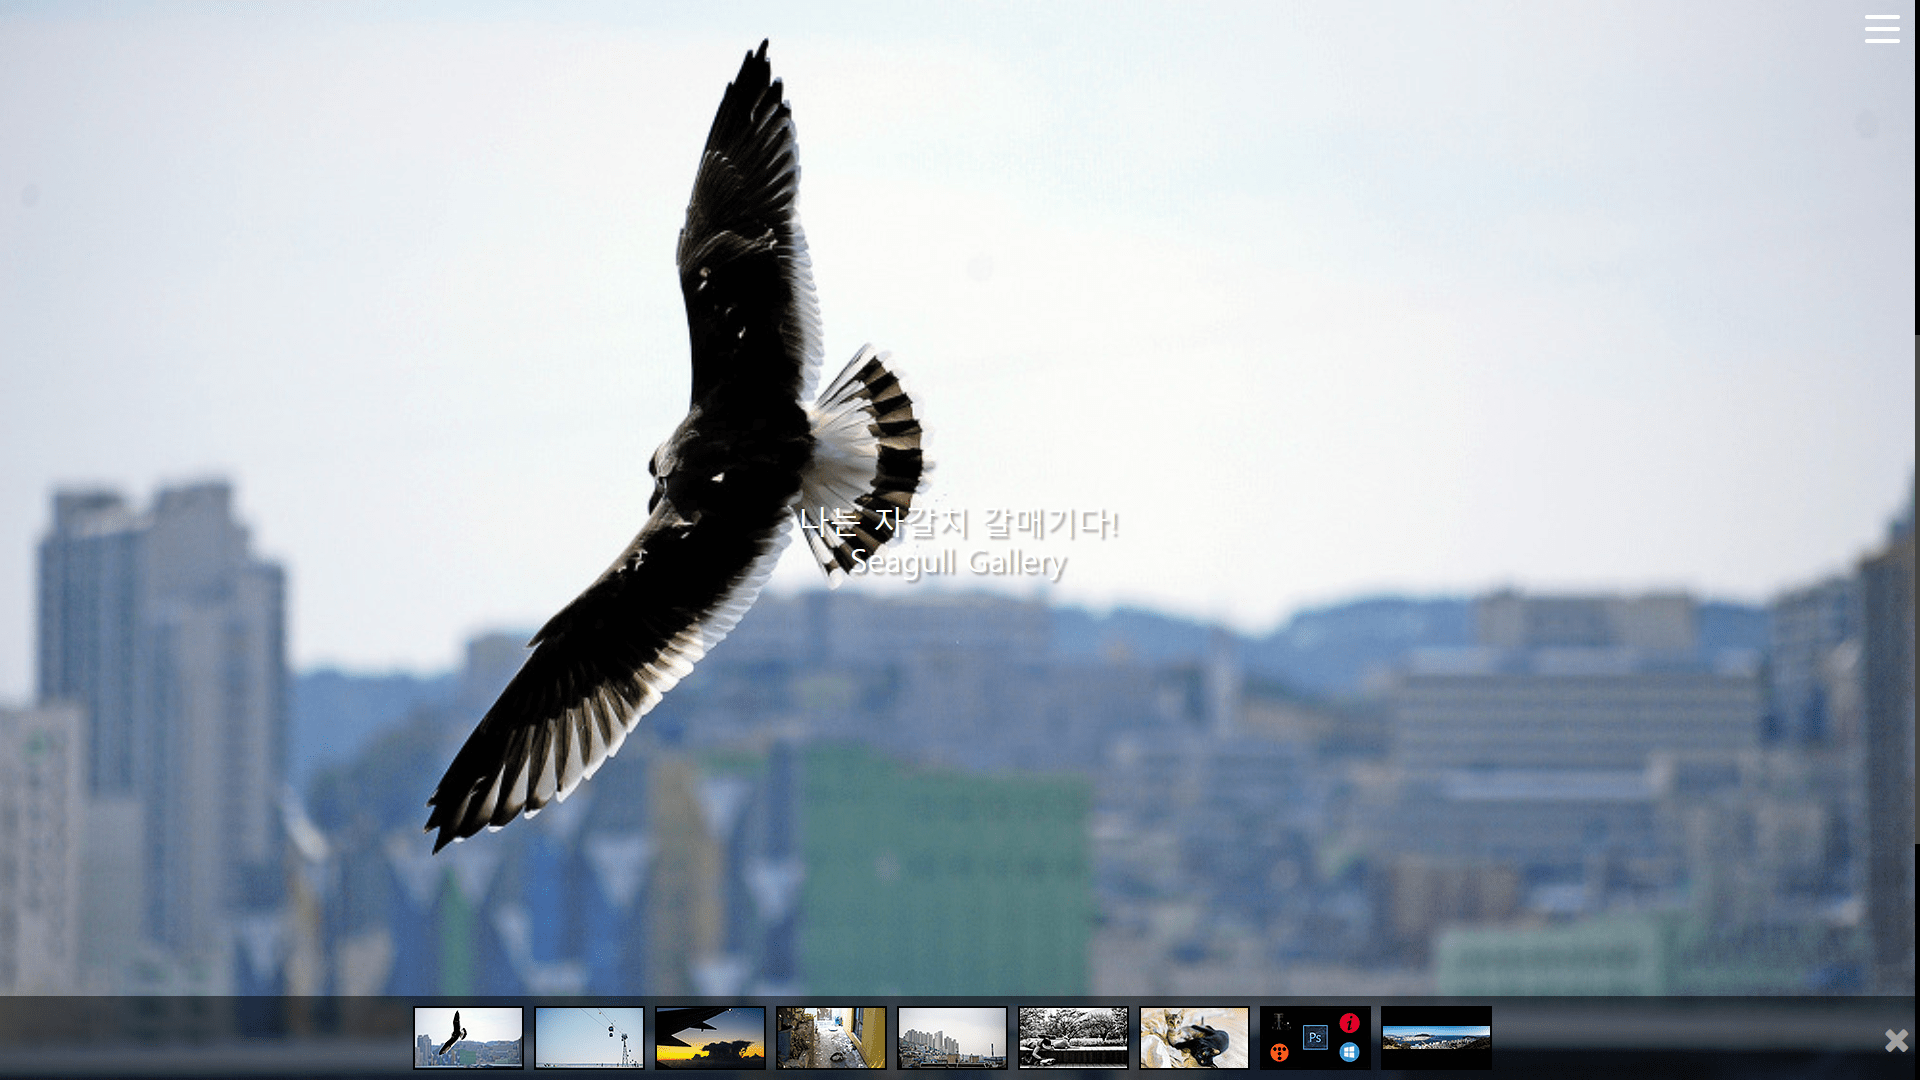View the apartment skyline thumbnail
This screenshot has width=1920, height=1080.
click(x=952, y=1038)
